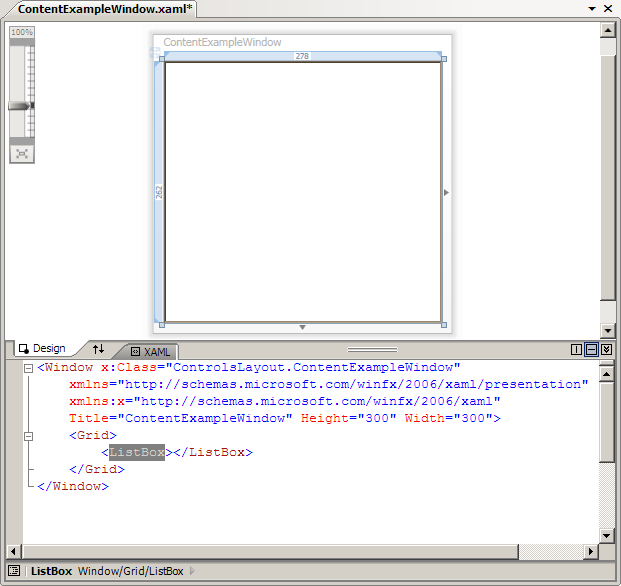Viewport: 621px width, 586px height.
Task: Click the XAML horizontal scrollbar thumb
Action: pyautogui.click(x=270, y=551)
